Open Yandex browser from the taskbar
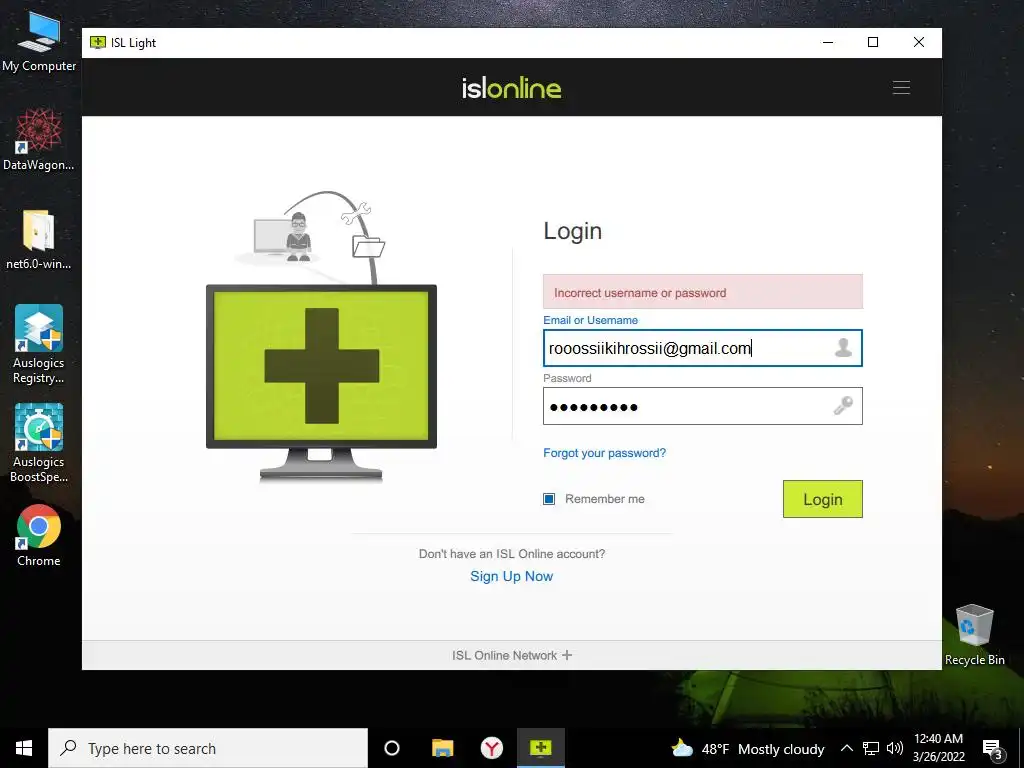 pyautogui.click(x=491, y=748)
